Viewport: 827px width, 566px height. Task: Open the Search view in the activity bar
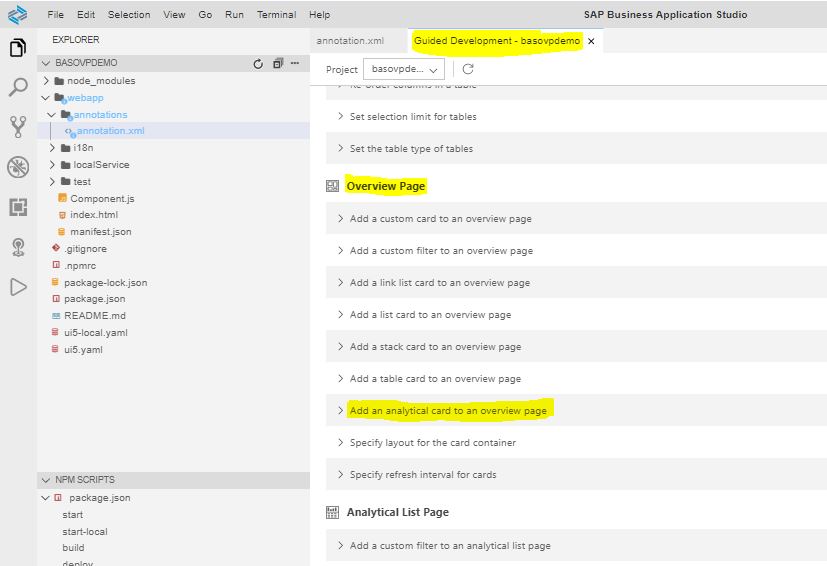pos(18,87)
